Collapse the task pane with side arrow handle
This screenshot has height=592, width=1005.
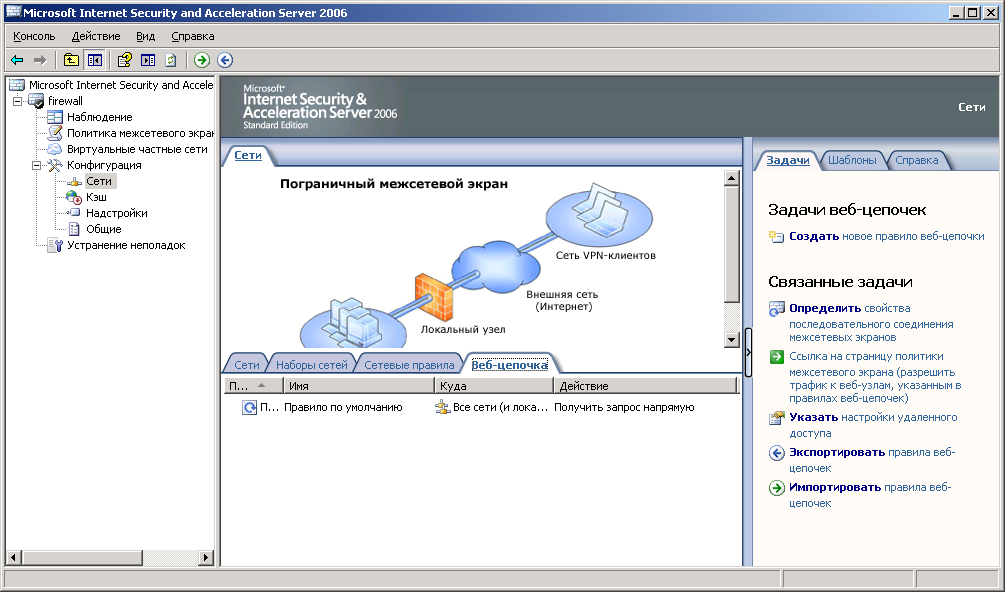point(748,352)
